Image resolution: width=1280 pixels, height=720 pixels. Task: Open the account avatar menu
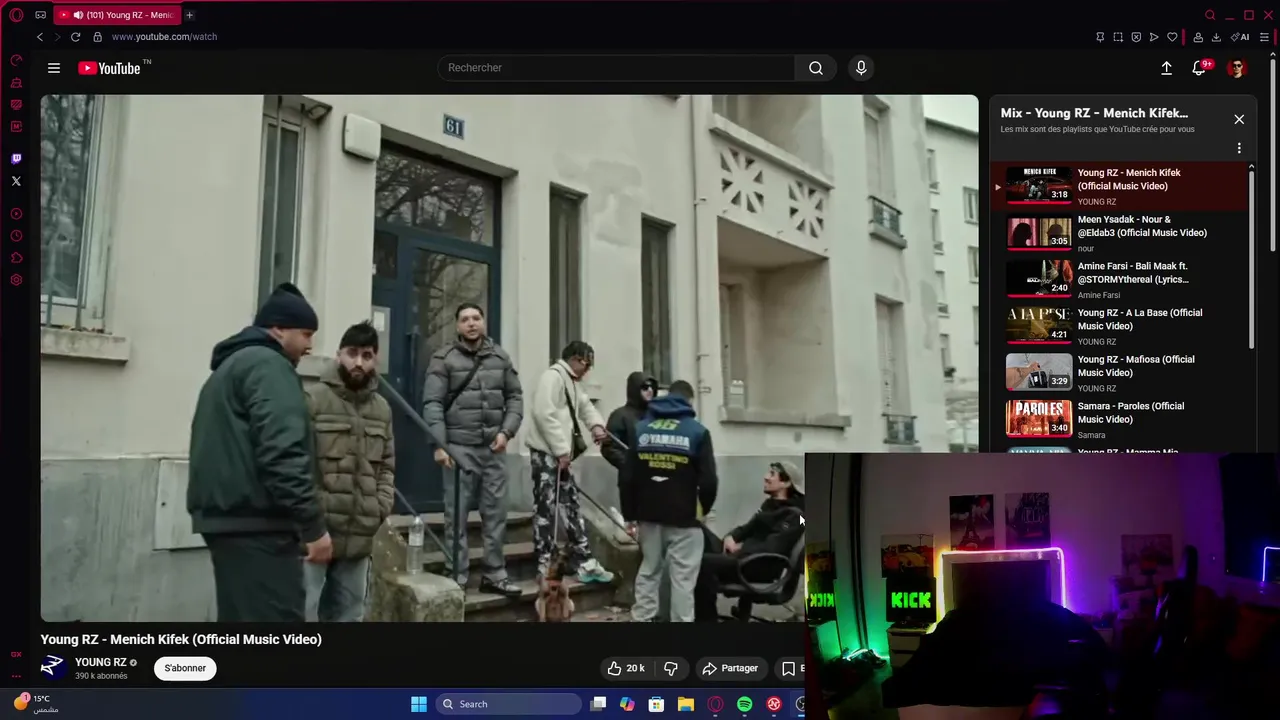[x=1237, y=68]
